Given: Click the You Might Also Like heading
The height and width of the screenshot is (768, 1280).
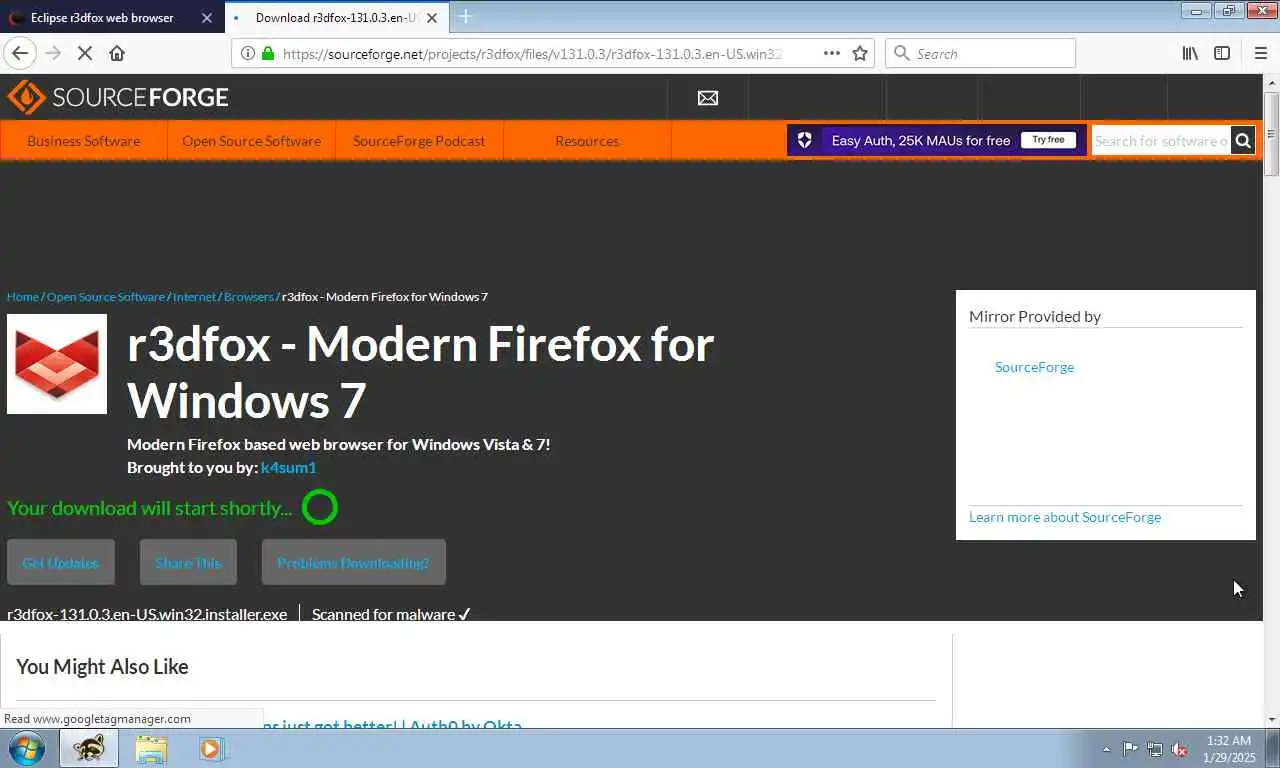Looking at the screenshot, I should tap(102, 667).
